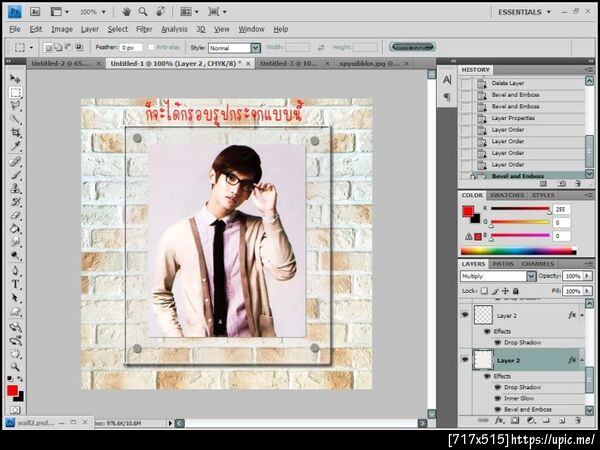Click Add a layer style fx button
The image size is (600, 450).
click(x=499, y=420)
